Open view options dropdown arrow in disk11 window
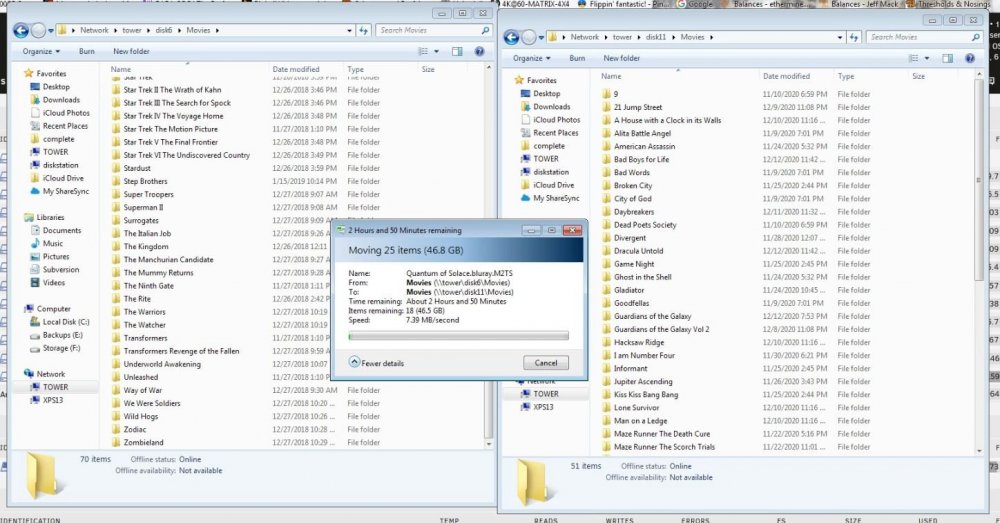The image size is (1000, 523). tap(927, 58)
